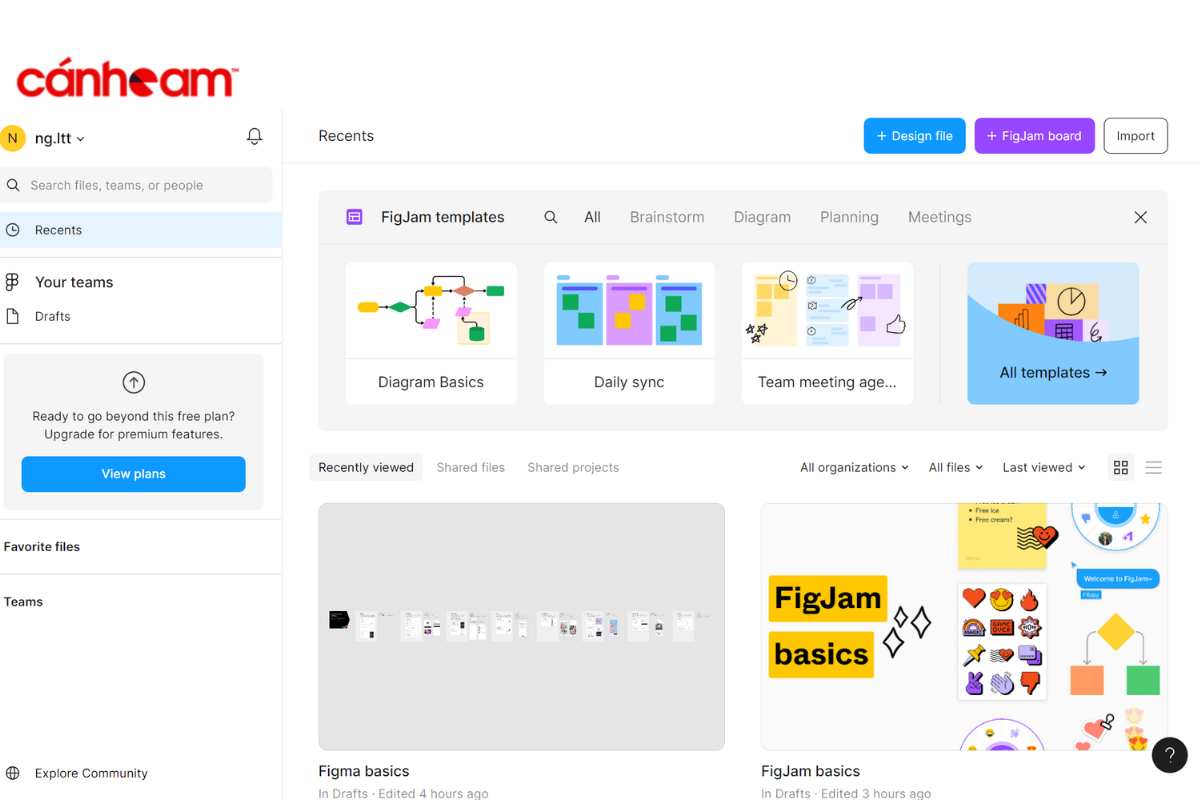This screenshot has width=1200, height=800.
Task: Select Recents in the sidebar
Action: tap(140, 230)
